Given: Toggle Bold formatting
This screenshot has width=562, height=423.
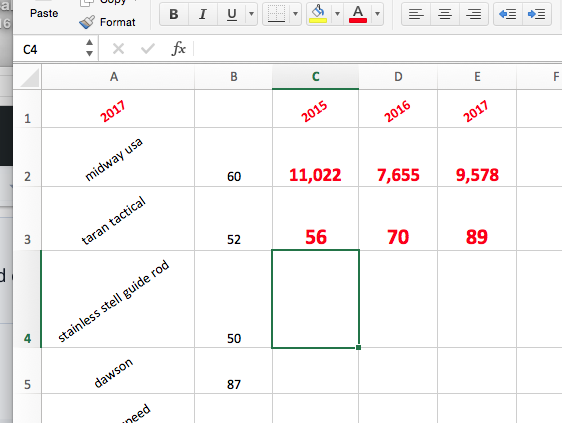Looking at the screenshot, I should coord(174,14).
